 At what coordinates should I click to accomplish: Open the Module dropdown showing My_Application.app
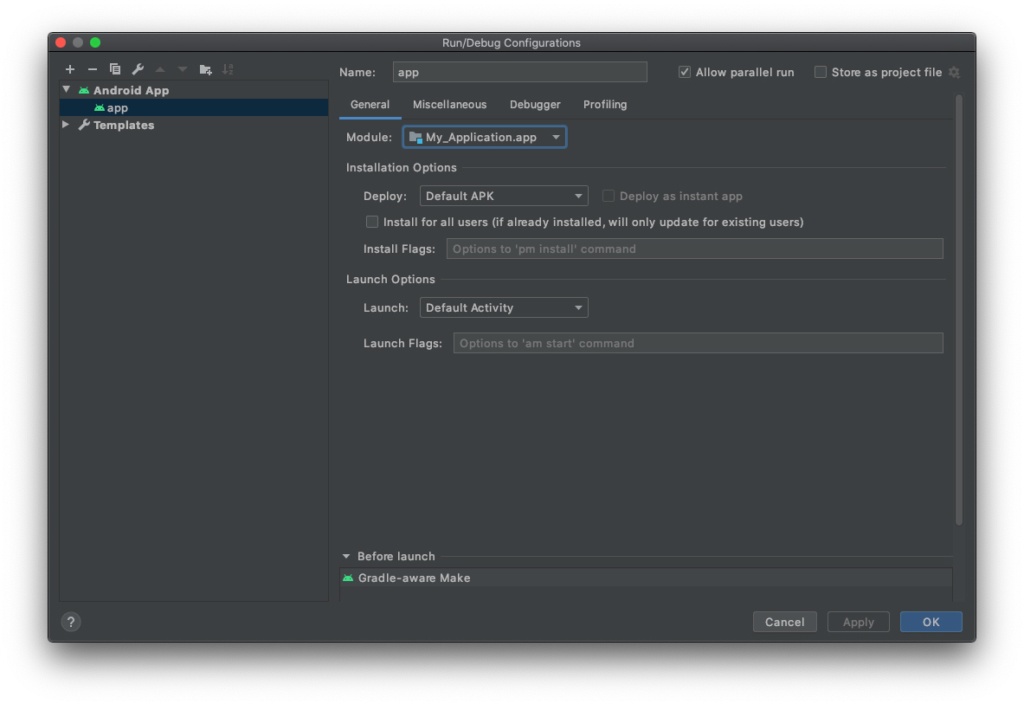(x=485, y=137)
